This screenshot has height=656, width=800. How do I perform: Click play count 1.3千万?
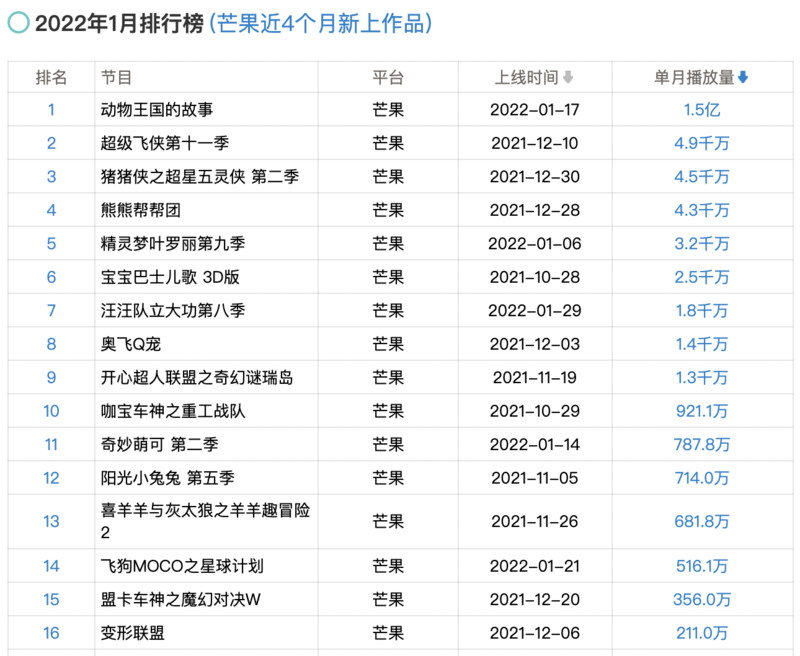click(702, 377)
